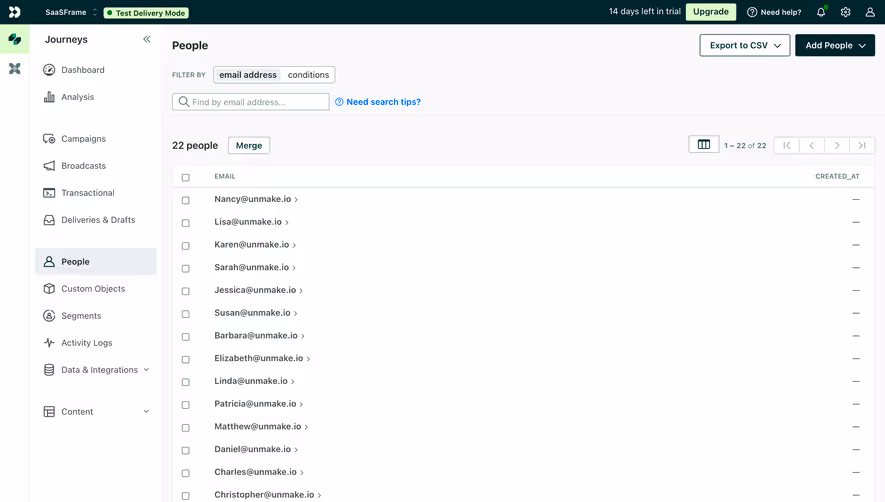The width and height of the screenshot is (885, 502).
Task: Click the Activity Logs pulse icon
Action: tap(49, 343)
